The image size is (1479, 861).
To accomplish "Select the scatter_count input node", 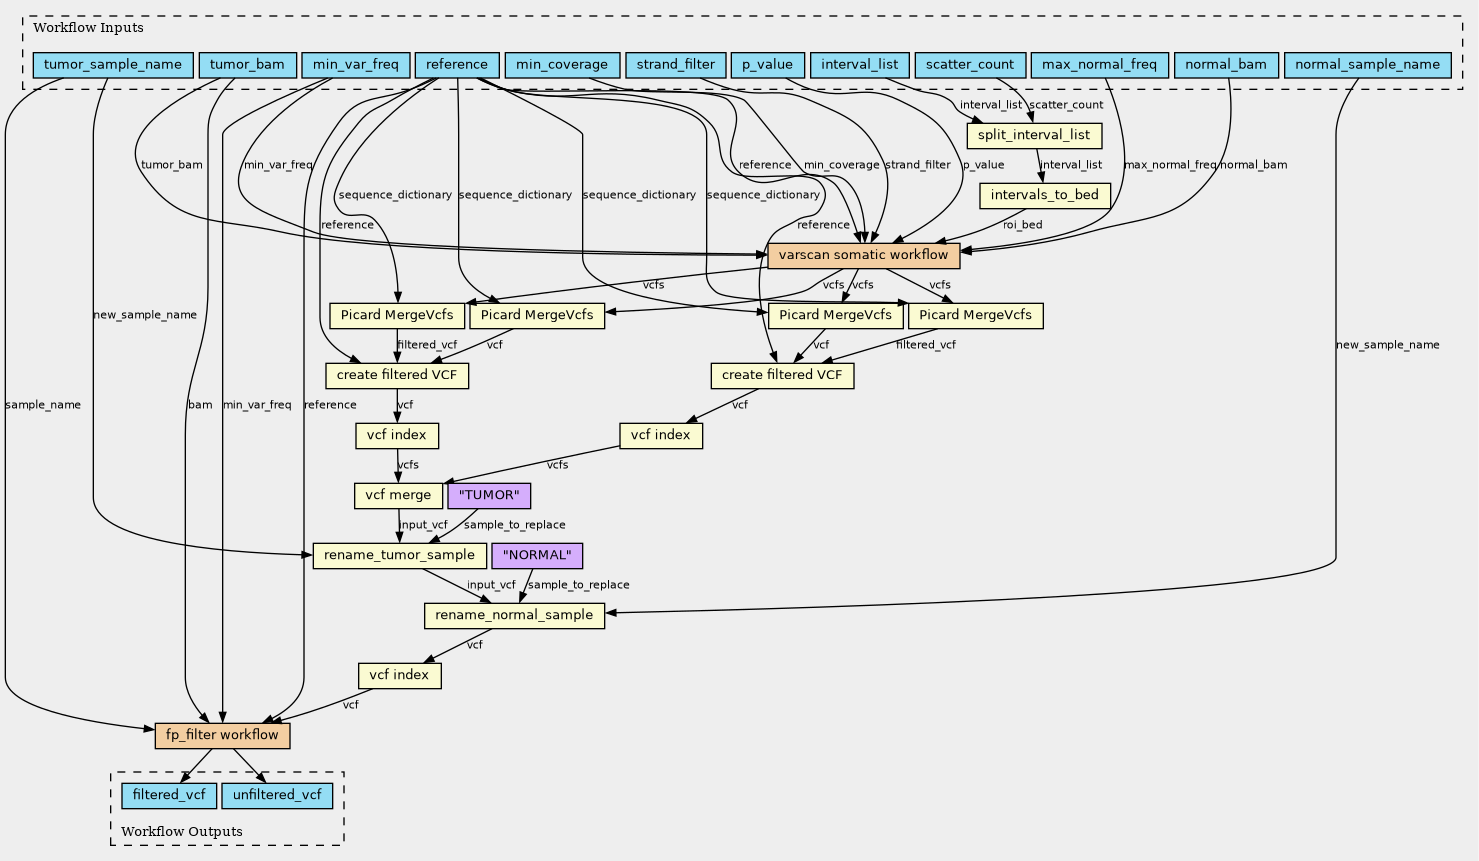I will point(969,65).
